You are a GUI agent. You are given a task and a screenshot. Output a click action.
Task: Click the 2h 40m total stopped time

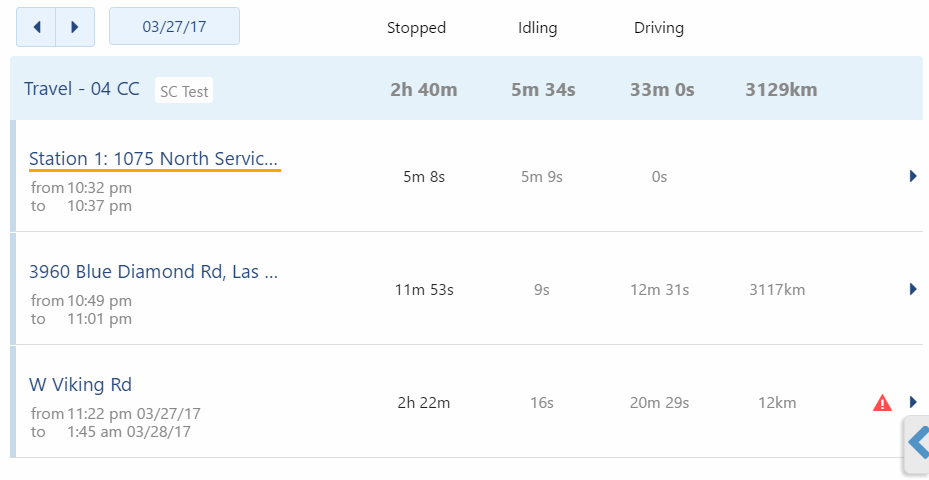[424, 89]
